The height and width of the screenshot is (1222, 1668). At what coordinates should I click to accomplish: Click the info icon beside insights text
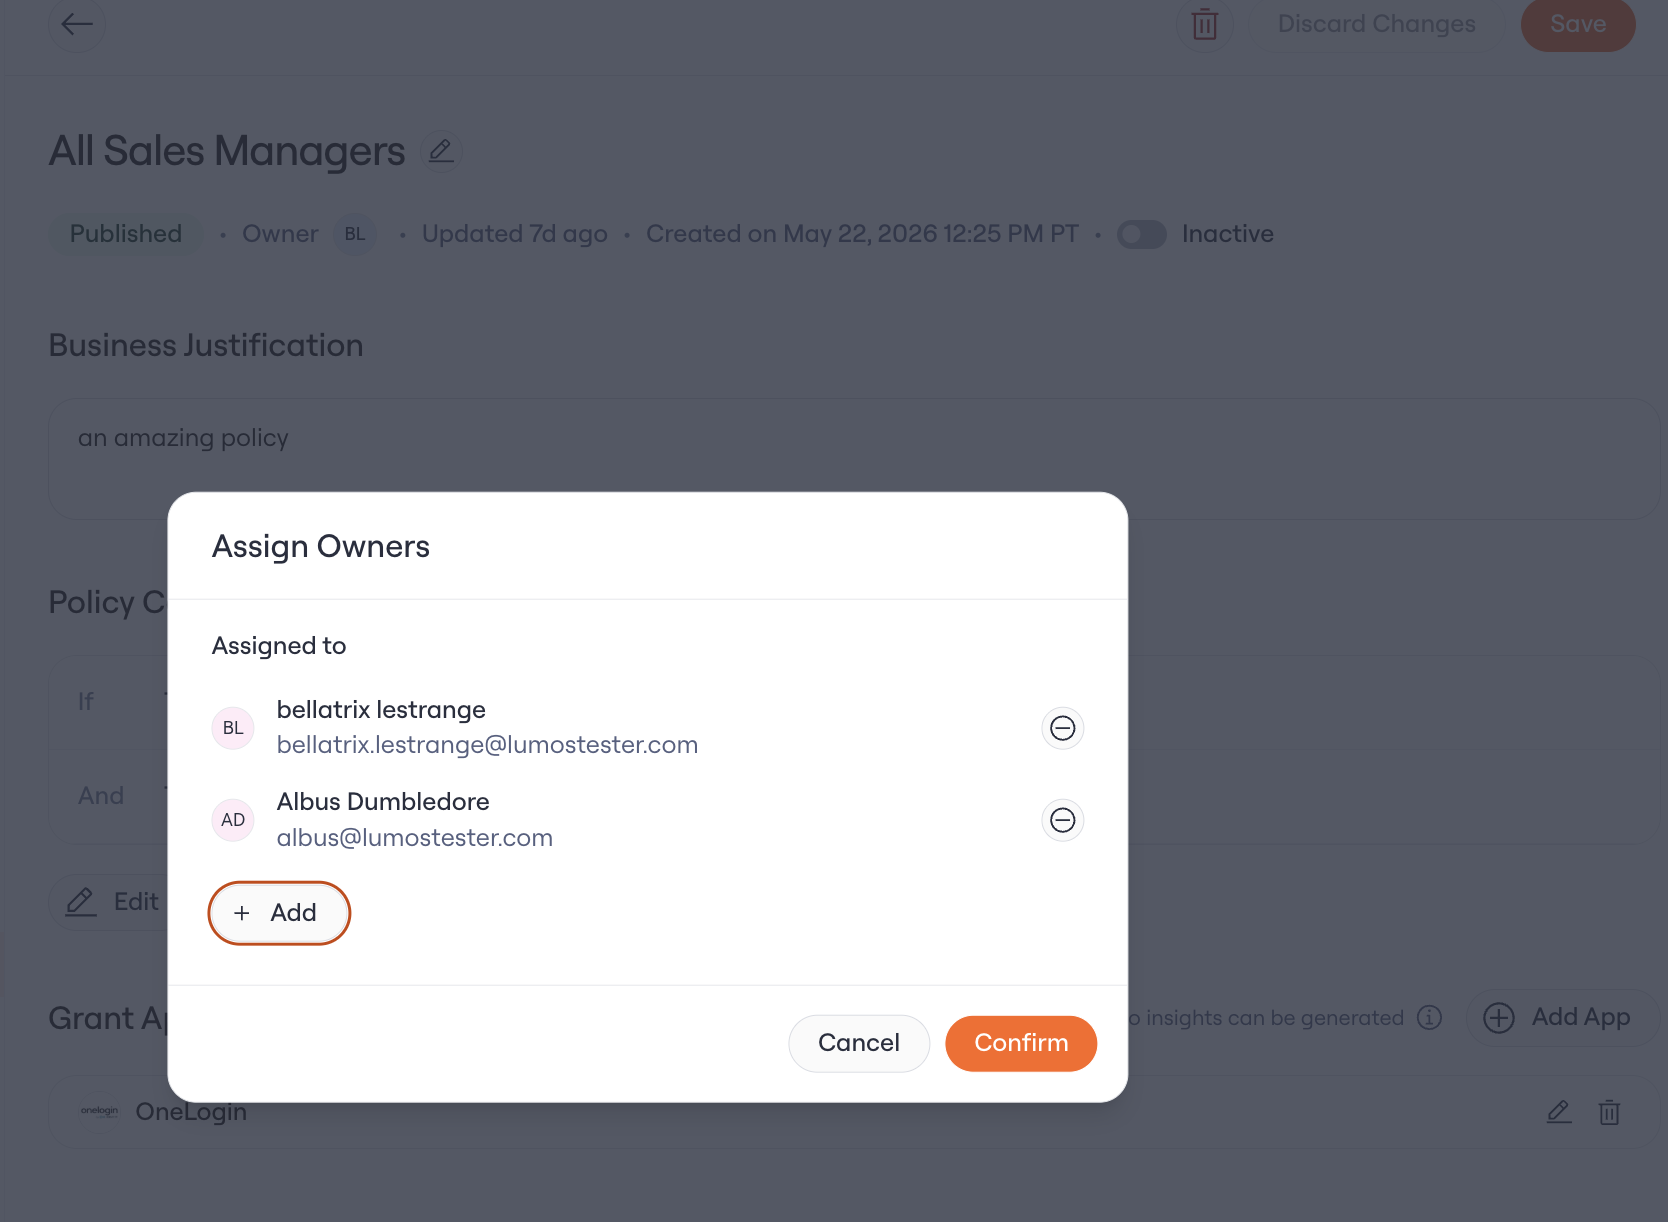(x=1430, y=1018)
